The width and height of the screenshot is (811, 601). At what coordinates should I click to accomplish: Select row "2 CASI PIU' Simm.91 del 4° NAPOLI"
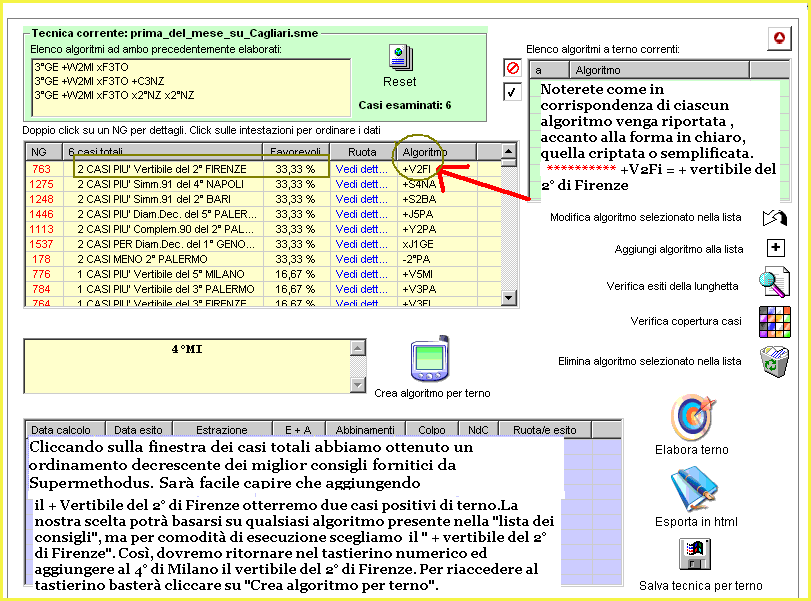[x=160, y=184]
